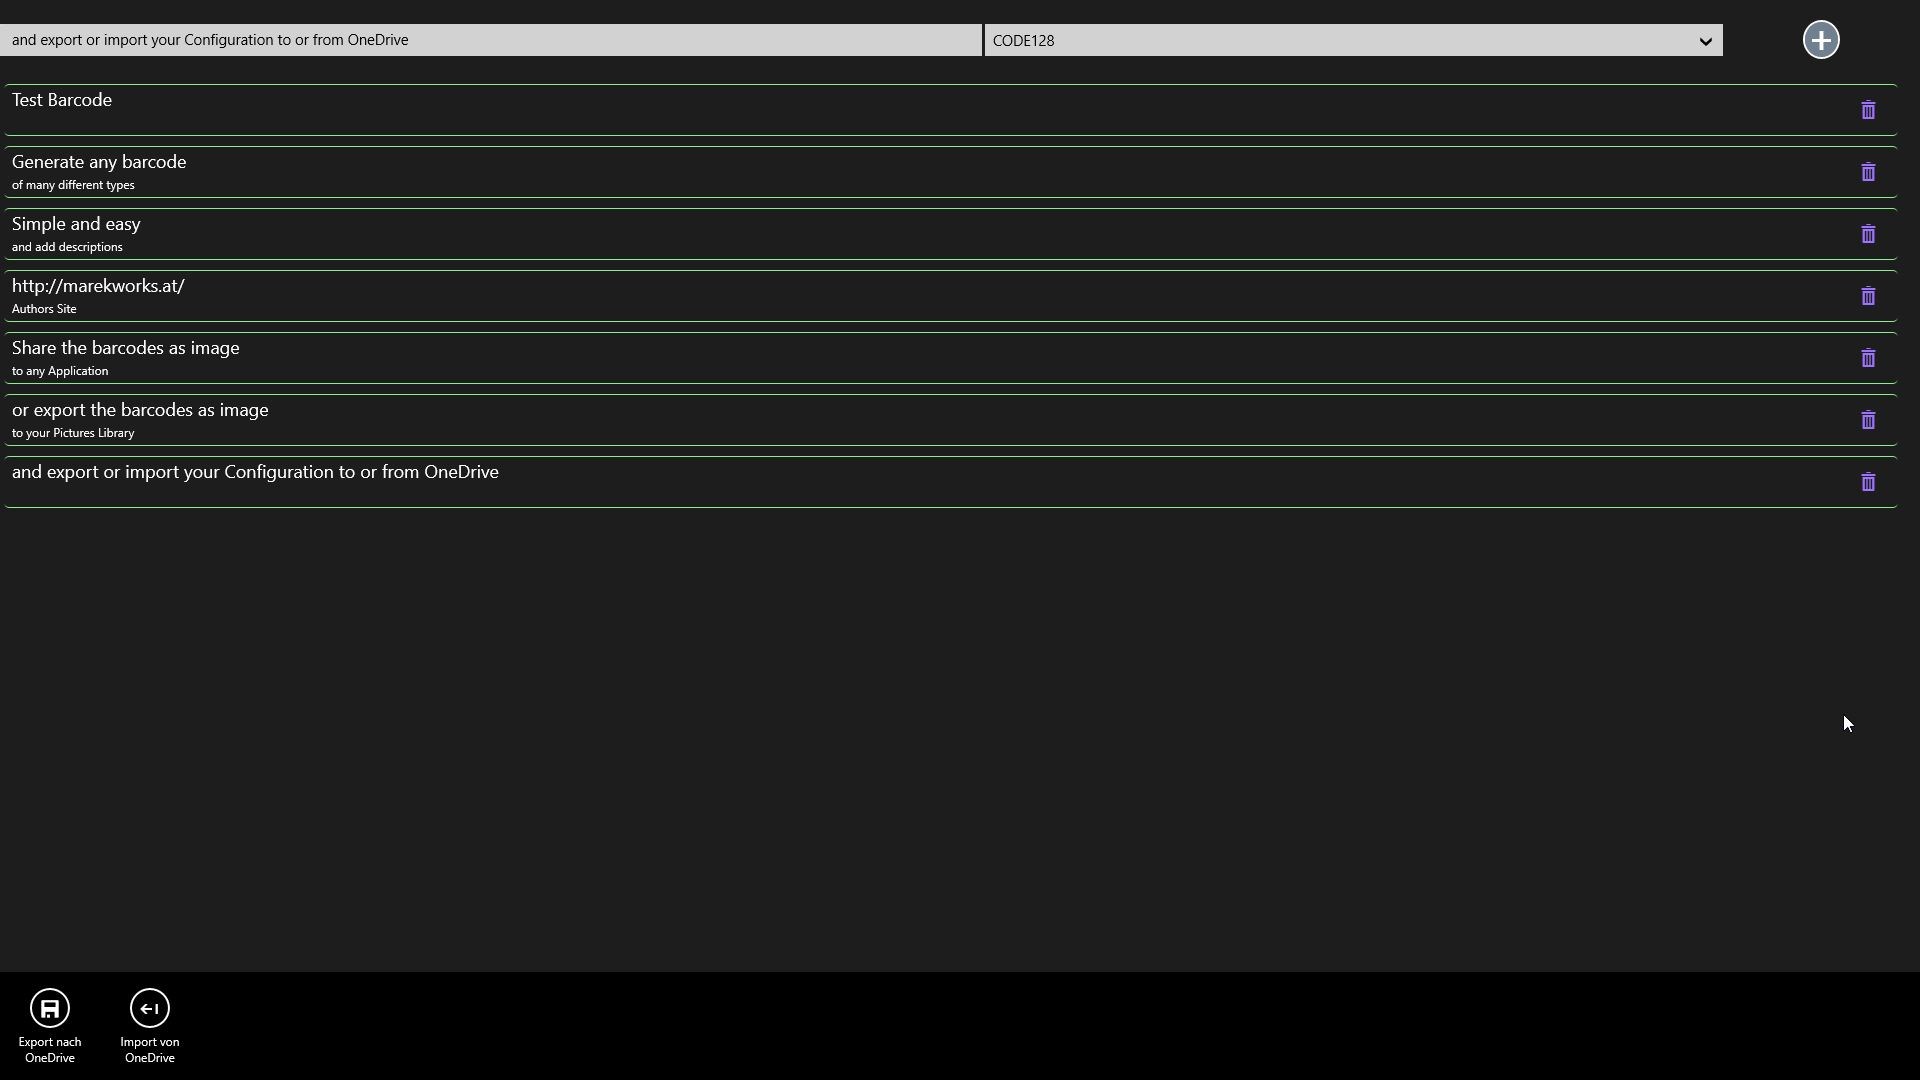Delete the Test Barcode entry

pyautogui.click(x=1867, y=110)
